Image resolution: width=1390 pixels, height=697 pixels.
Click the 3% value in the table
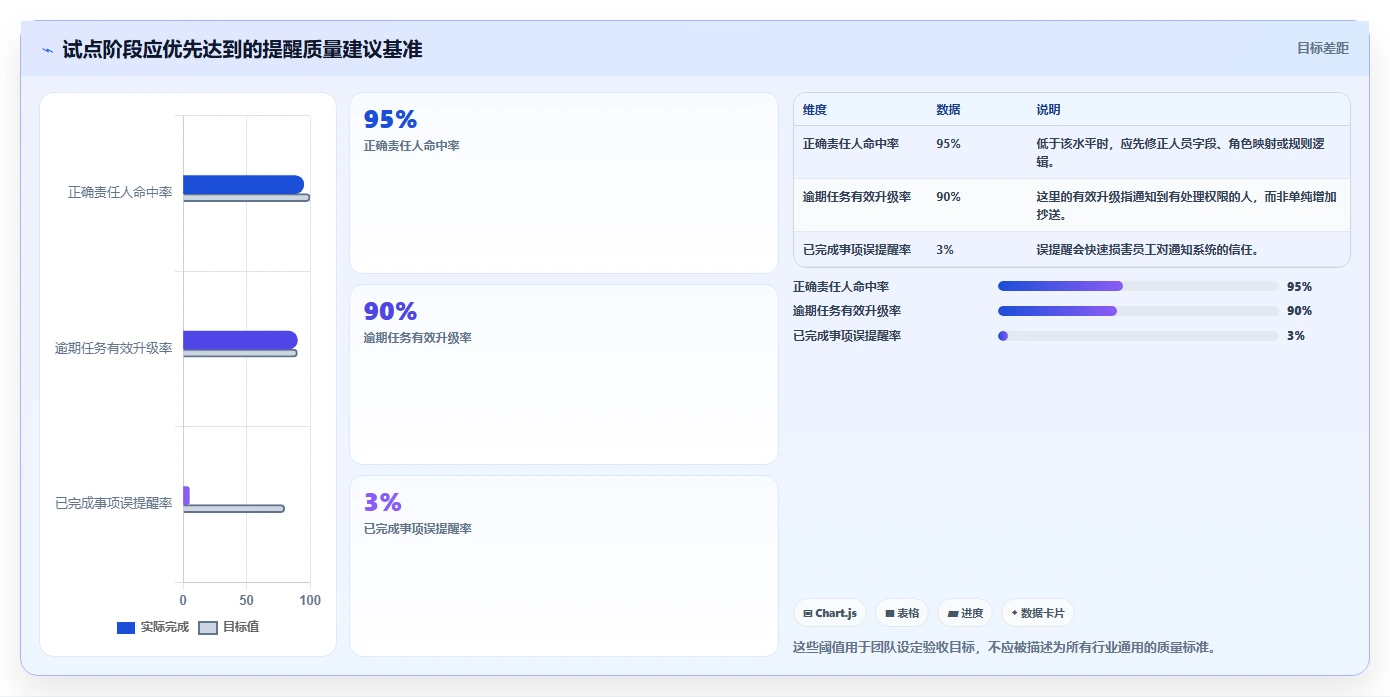945,250
